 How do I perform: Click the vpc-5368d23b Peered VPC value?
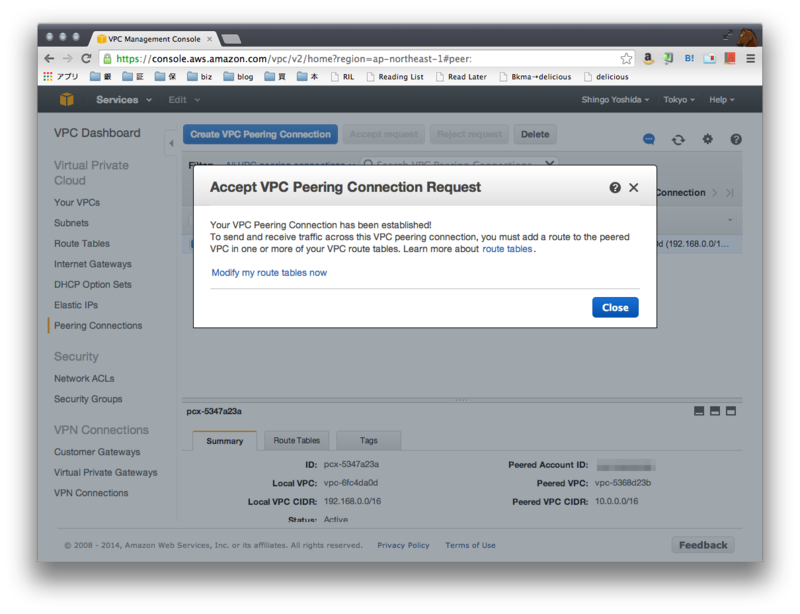(623, 483)
